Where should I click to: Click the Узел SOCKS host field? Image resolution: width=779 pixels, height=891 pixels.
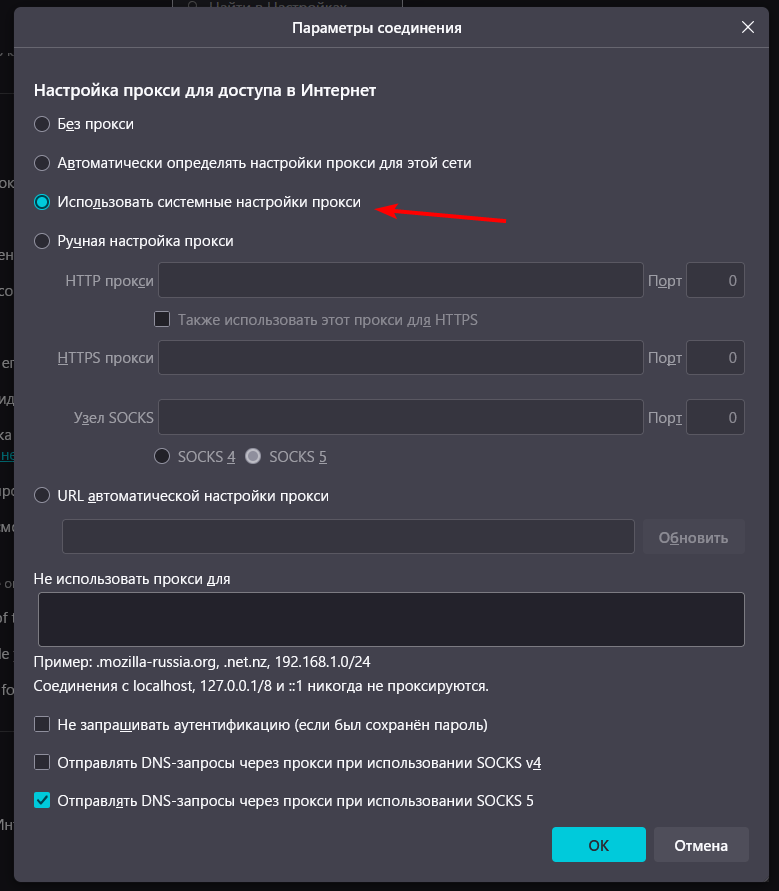(x=401, y=417)
